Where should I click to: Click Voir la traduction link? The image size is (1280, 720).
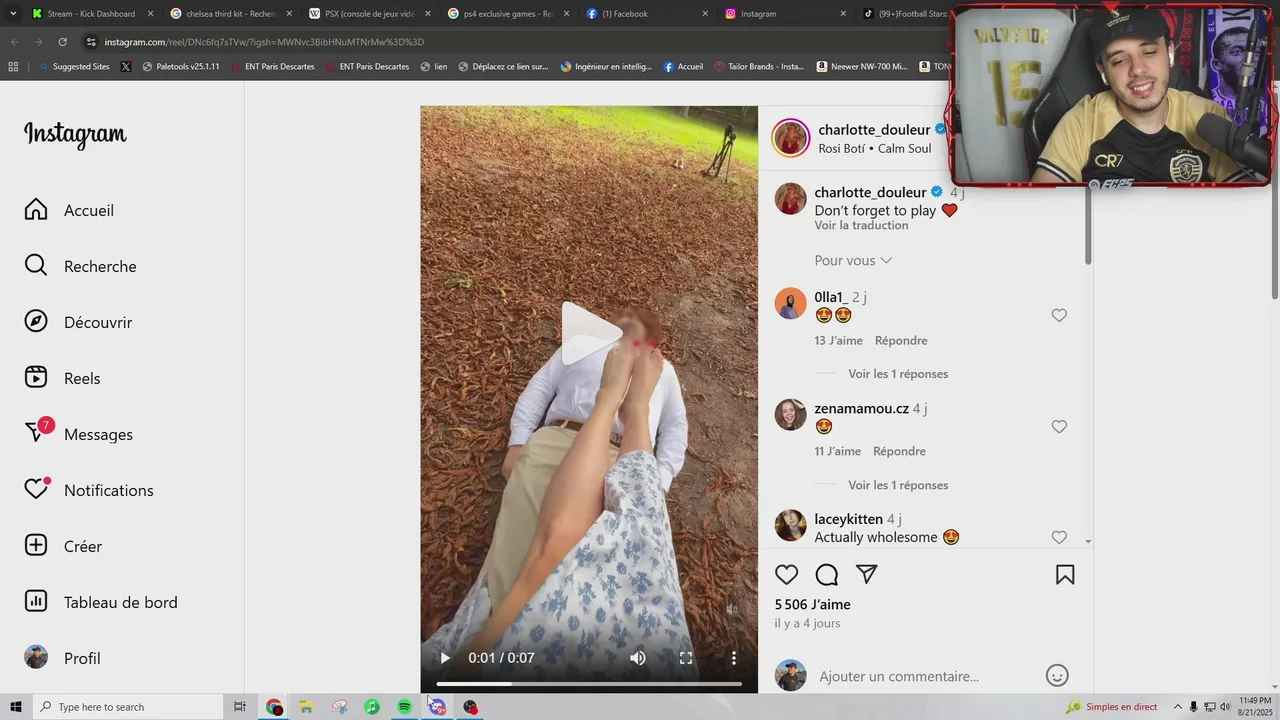(861, 225)
